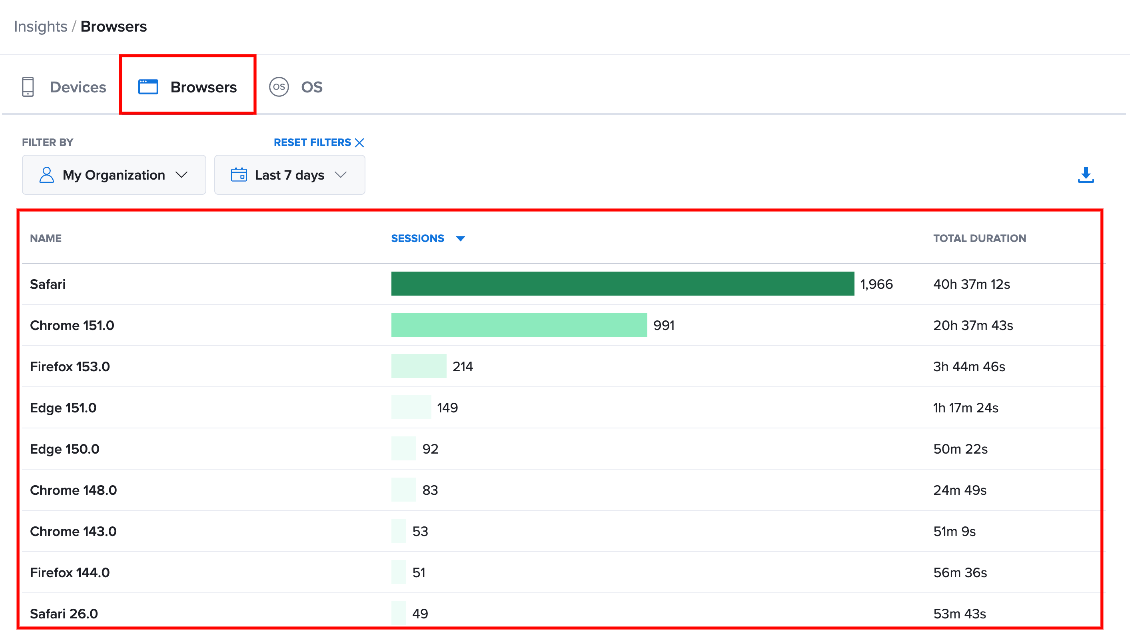Click the 991 sessions value
1130x631 pixels.
pos(664,326)
